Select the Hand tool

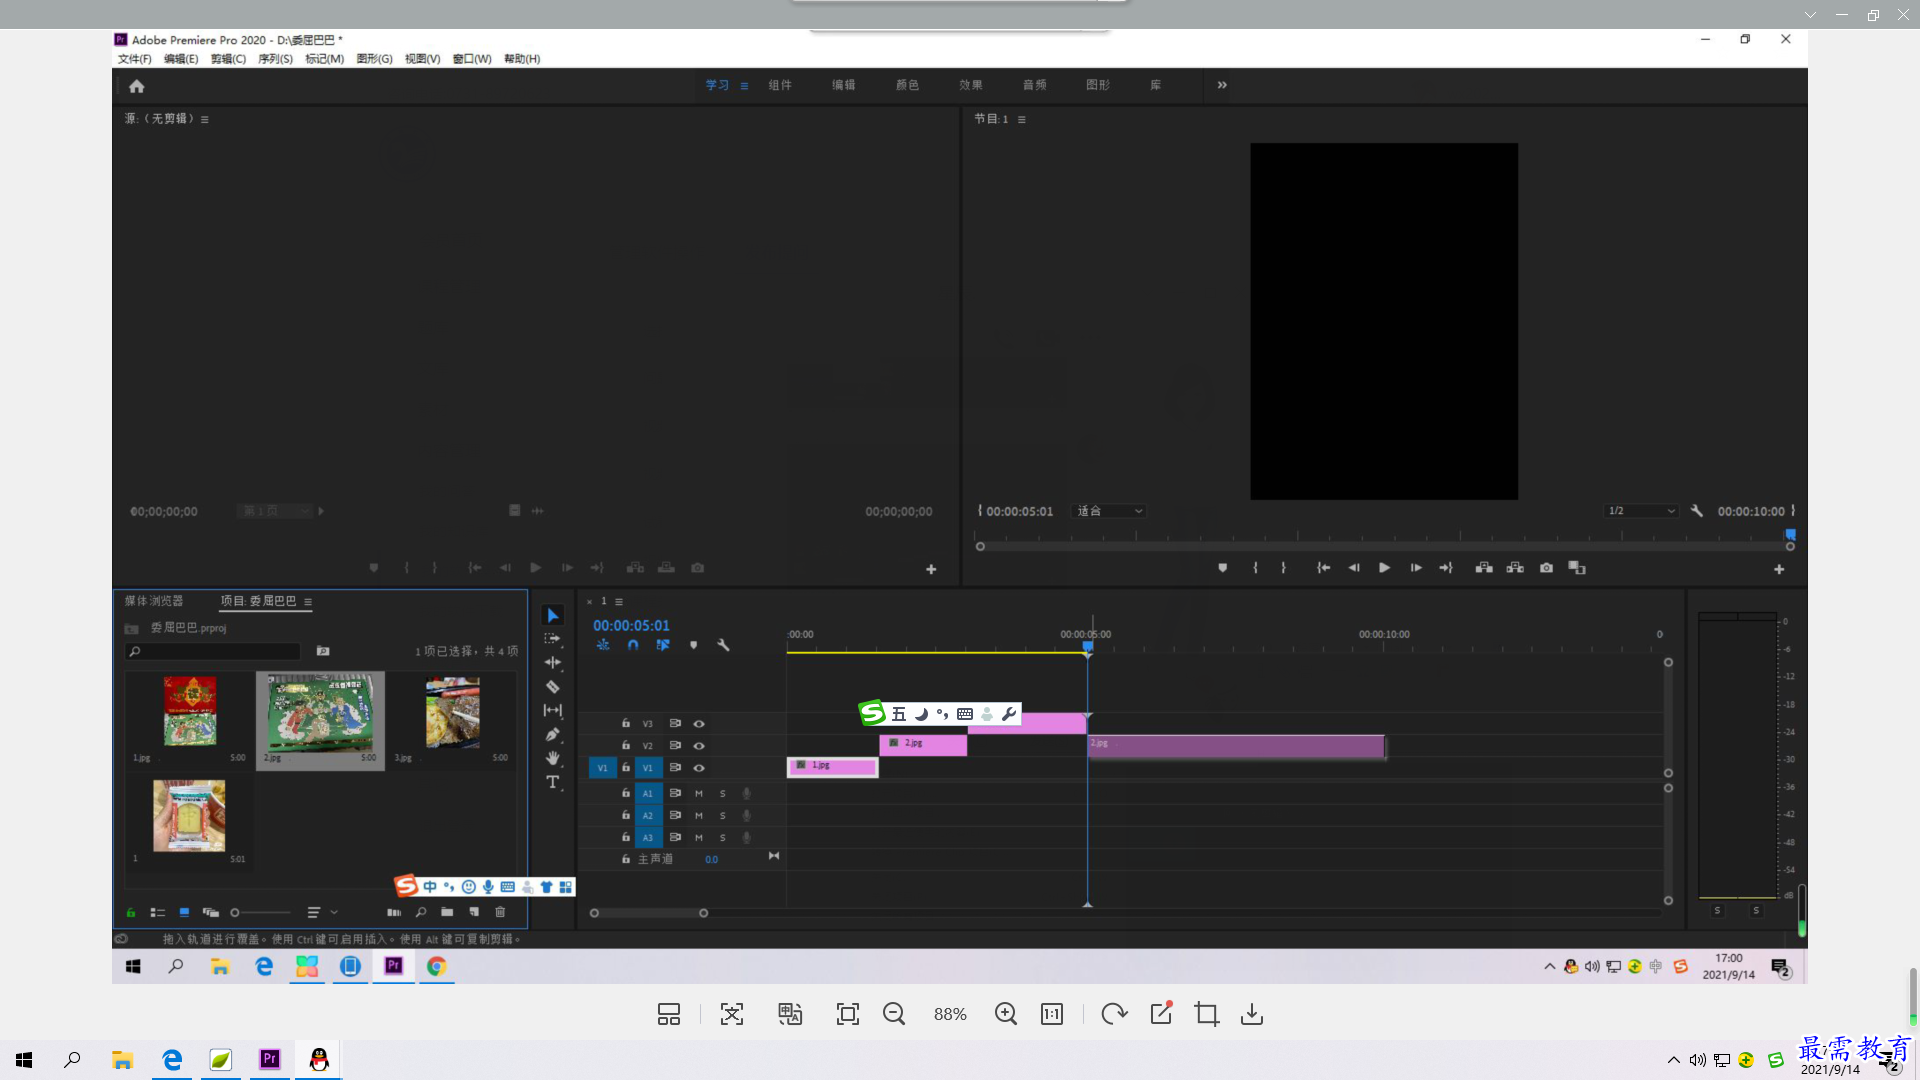pyautogui.click(x=553, y=758)
